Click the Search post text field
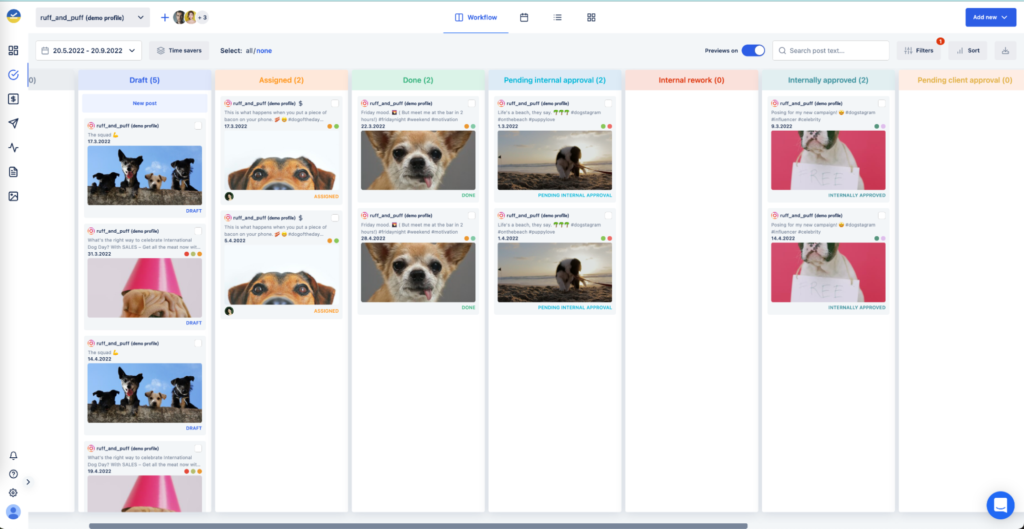The image size is (1024, 529). tap(832, 50)
